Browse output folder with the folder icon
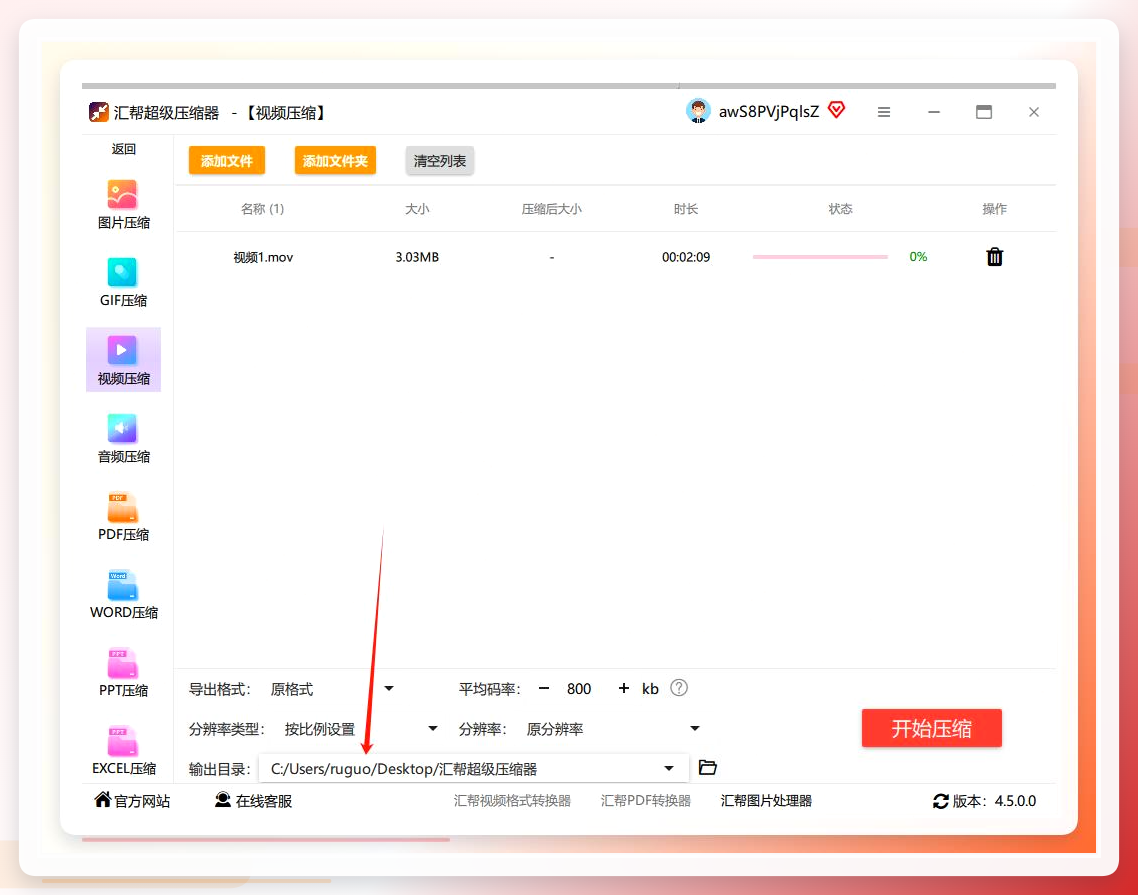 coord(708,767)
